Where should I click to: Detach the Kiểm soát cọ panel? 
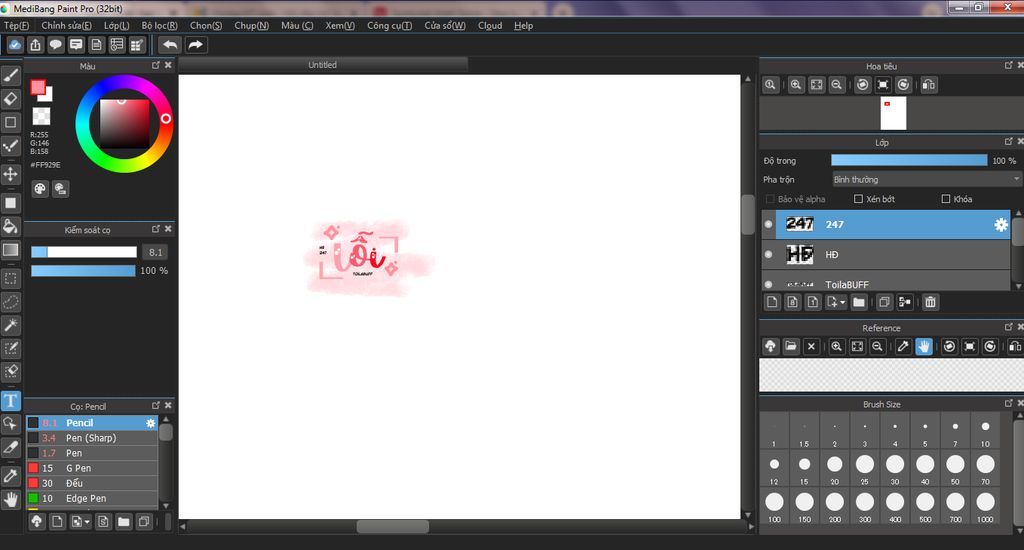(x=155, y=229)
